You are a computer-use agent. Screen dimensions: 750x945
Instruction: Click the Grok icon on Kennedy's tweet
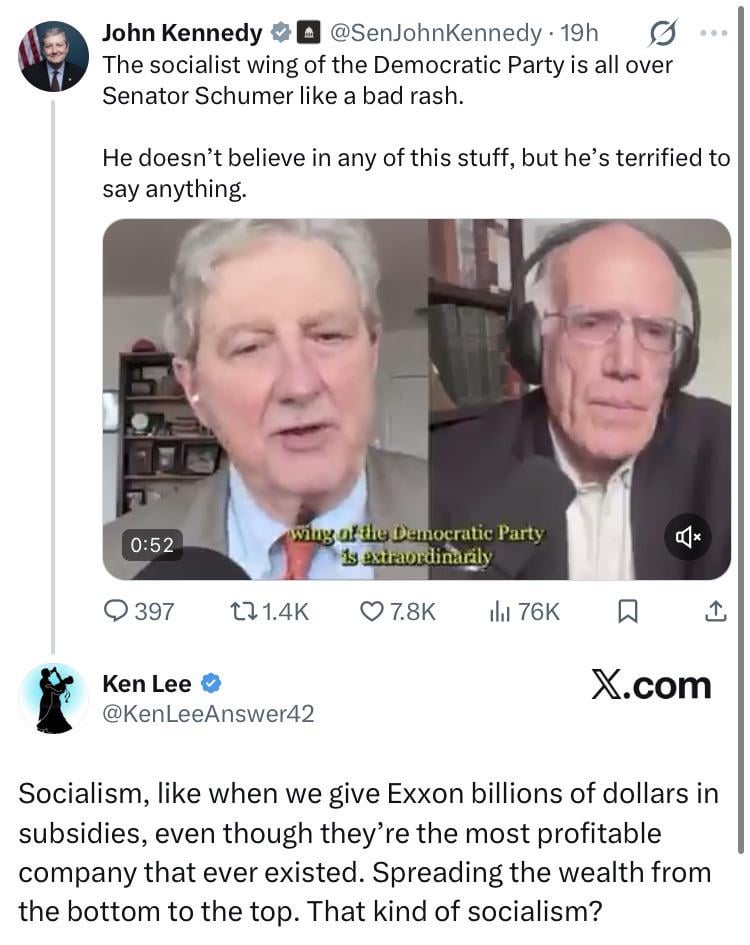(660, 34)
